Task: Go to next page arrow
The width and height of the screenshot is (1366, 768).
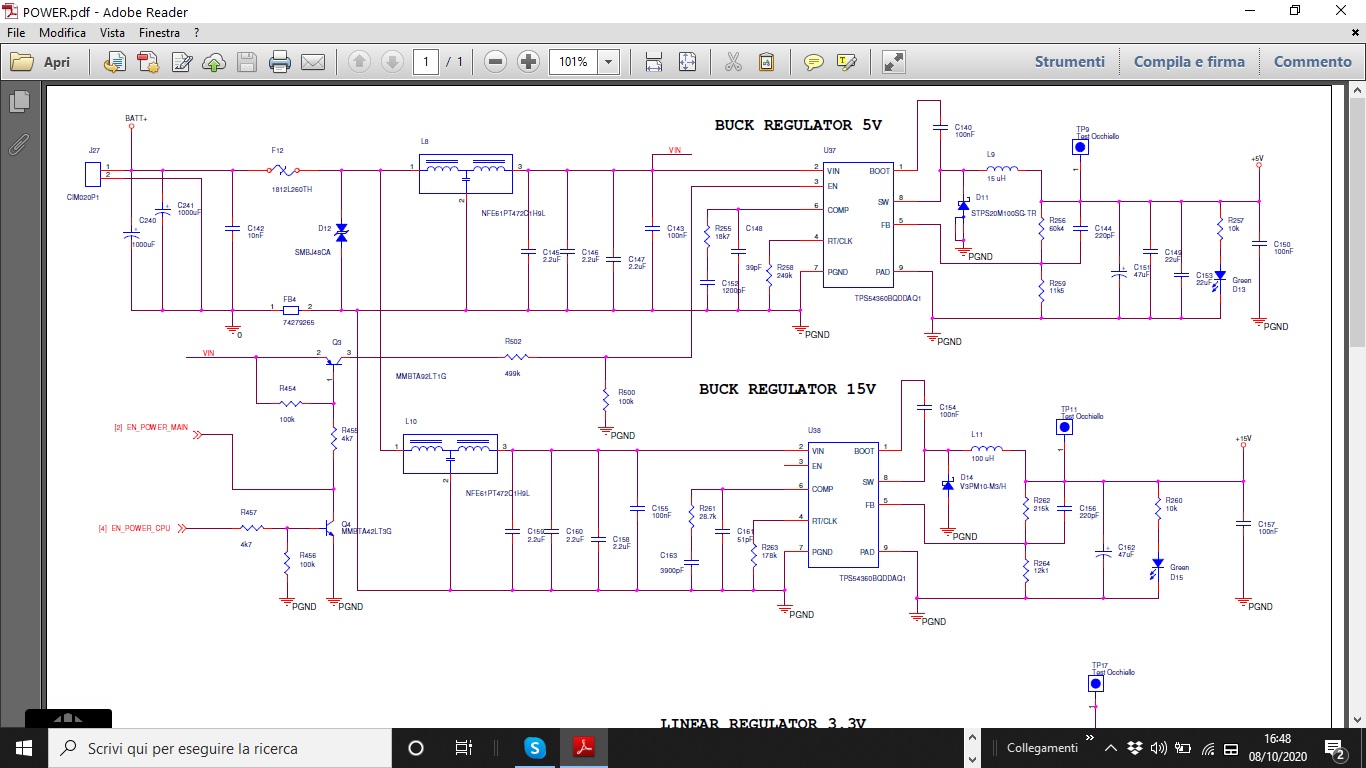Action: [392, 62]
